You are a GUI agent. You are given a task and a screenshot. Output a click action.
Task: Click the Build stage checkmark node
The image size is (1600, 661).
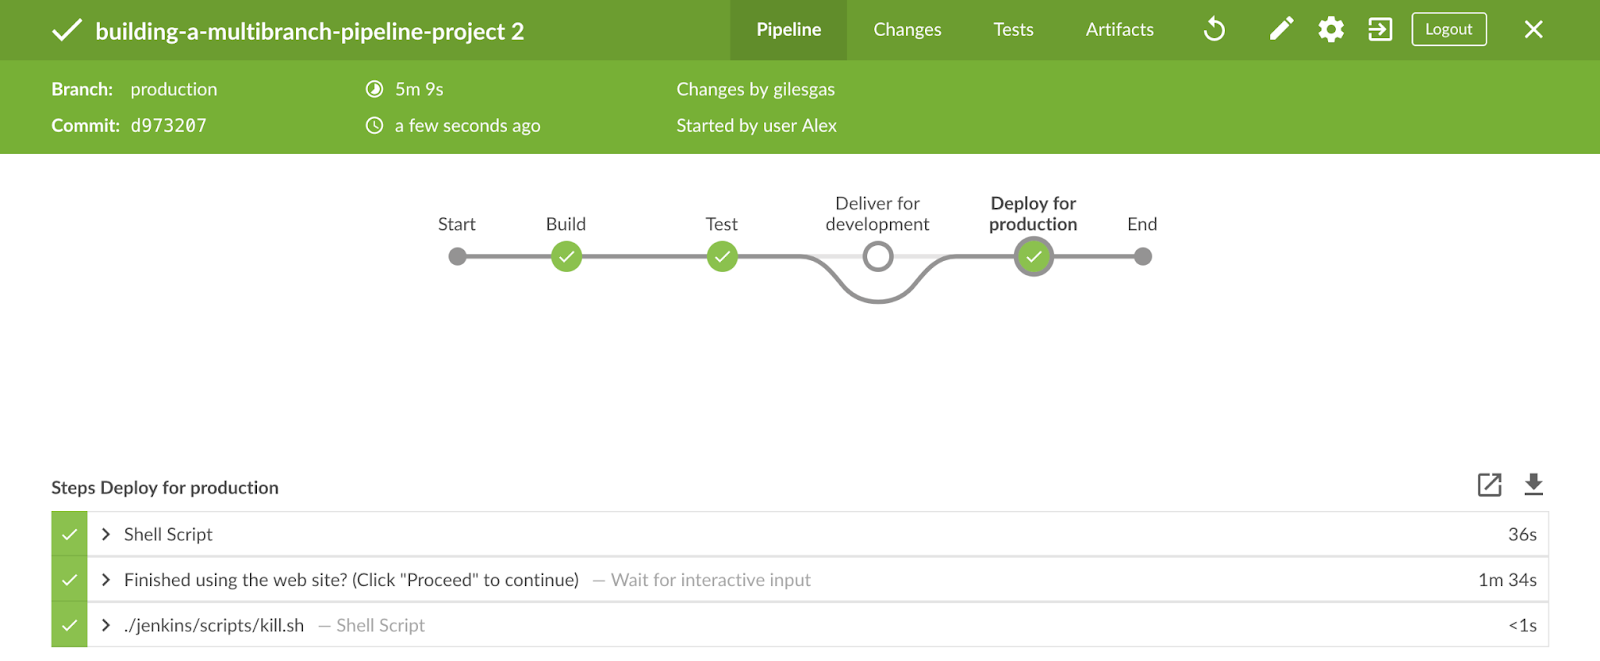coord(566,257)
